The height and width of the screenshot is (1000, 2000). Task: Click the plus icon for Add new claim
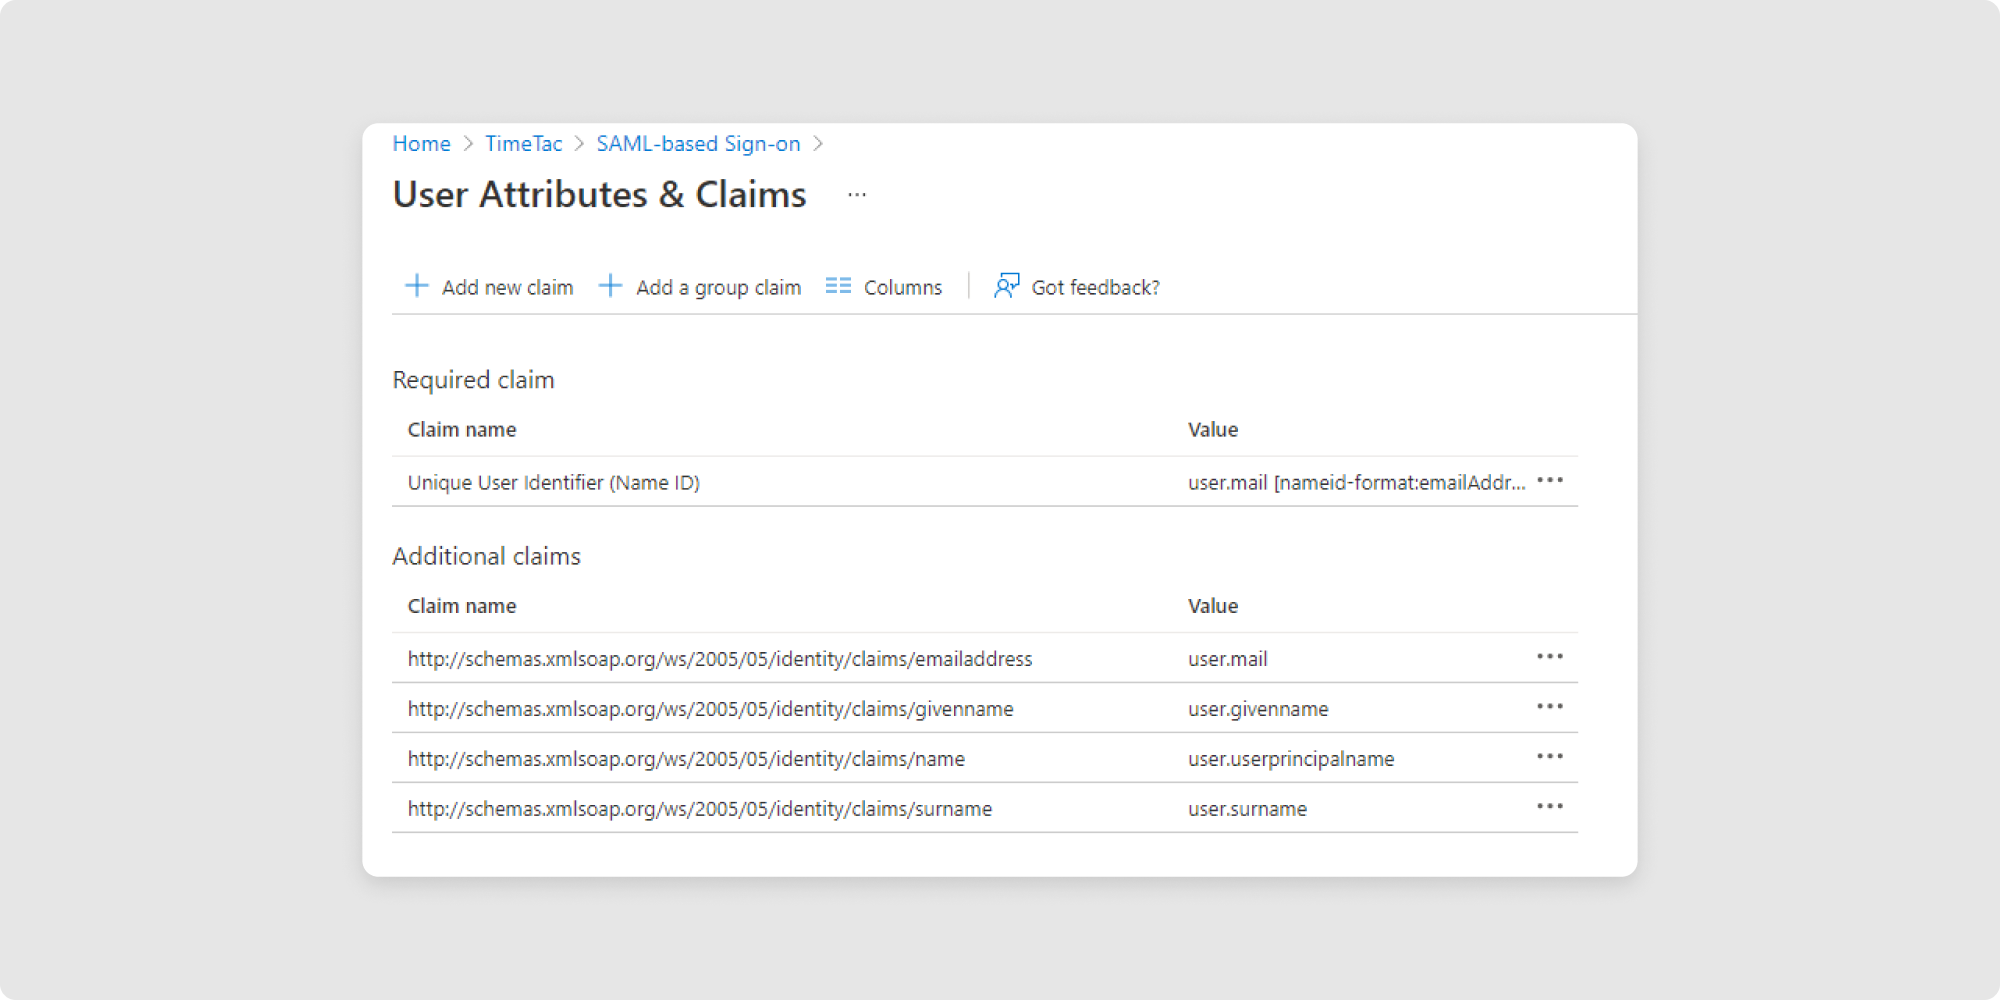click(x=416, y=286)
